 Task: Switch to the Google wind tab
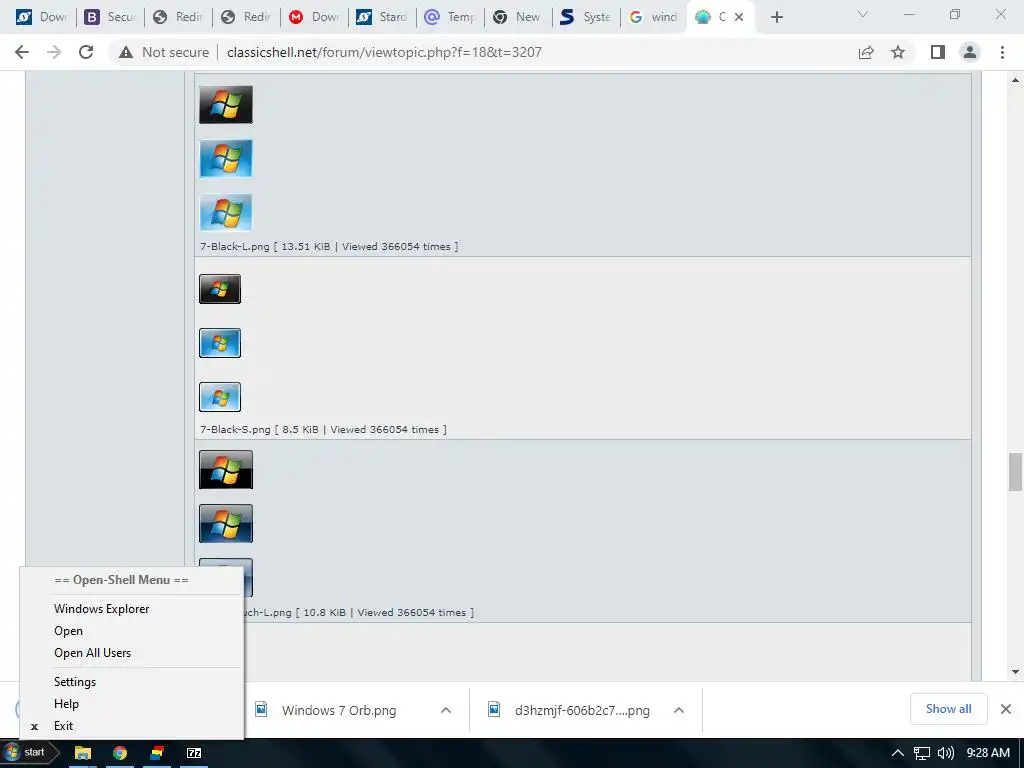[x=654, y=17]
